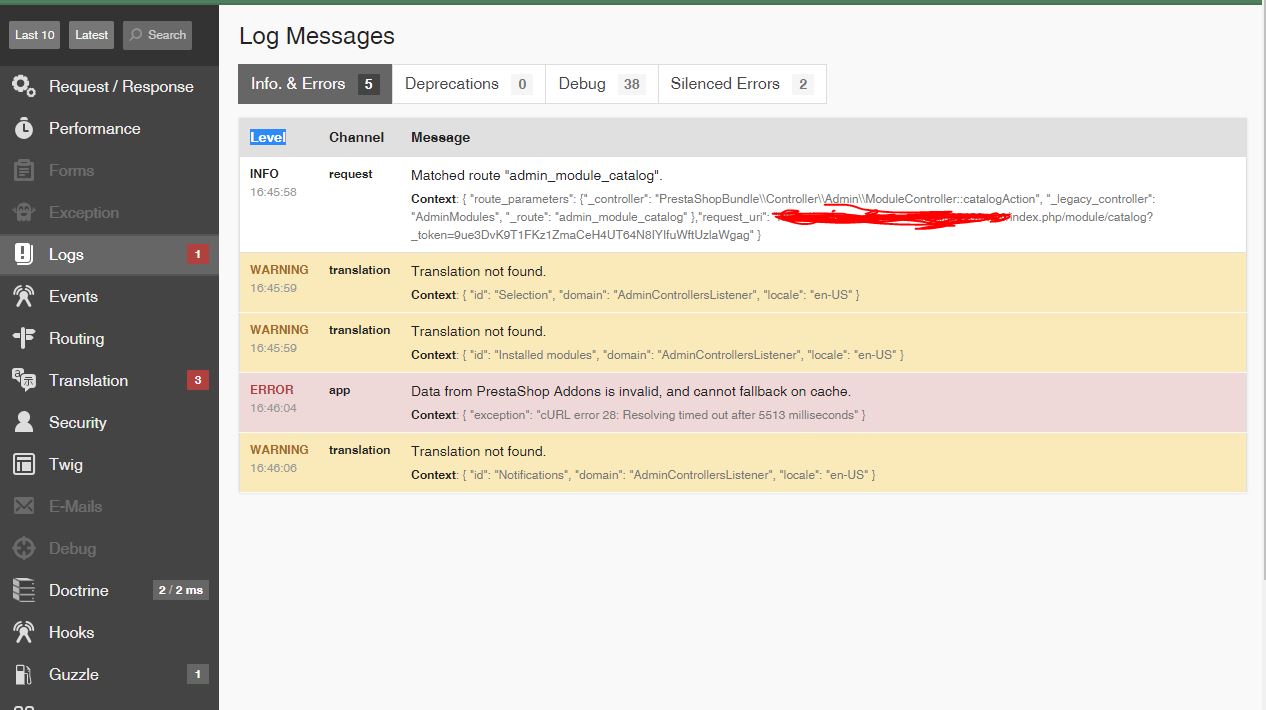Click the Routing signpost icon
Screen dimensions: 1266x710
click(x=24, y=338)
